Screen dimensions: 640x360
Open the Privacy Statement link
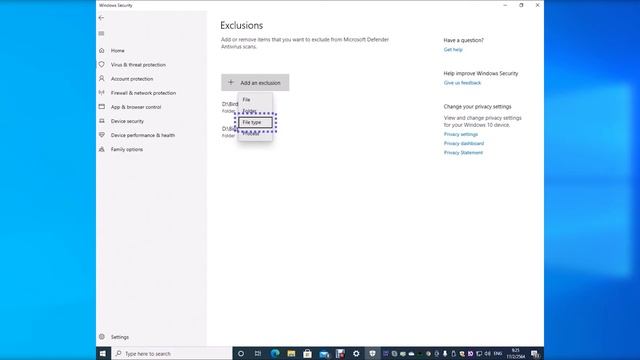[463, 153]
